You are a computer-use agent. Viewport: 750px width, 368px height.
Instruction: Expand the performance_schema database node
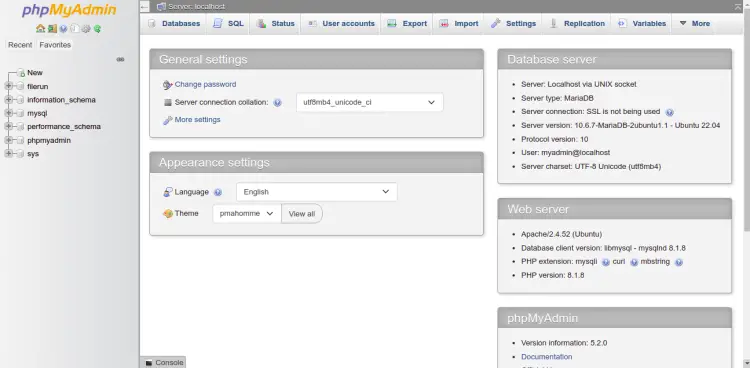(x=8, y=127)
